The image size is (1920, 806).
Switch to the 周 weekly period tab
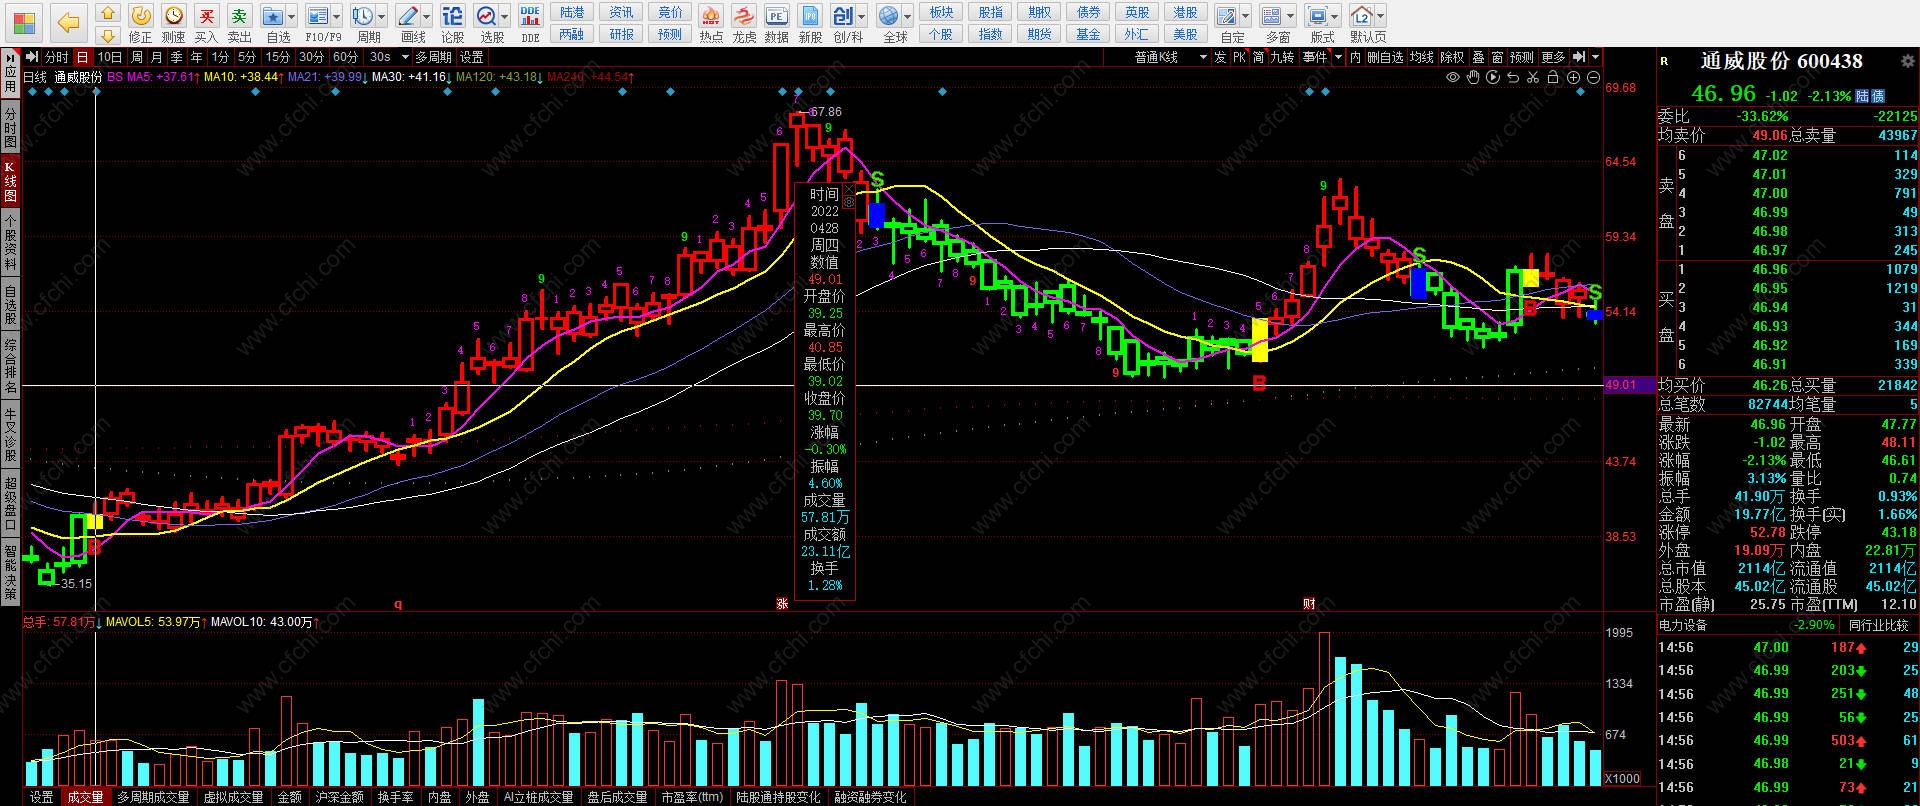coord(137,57)
